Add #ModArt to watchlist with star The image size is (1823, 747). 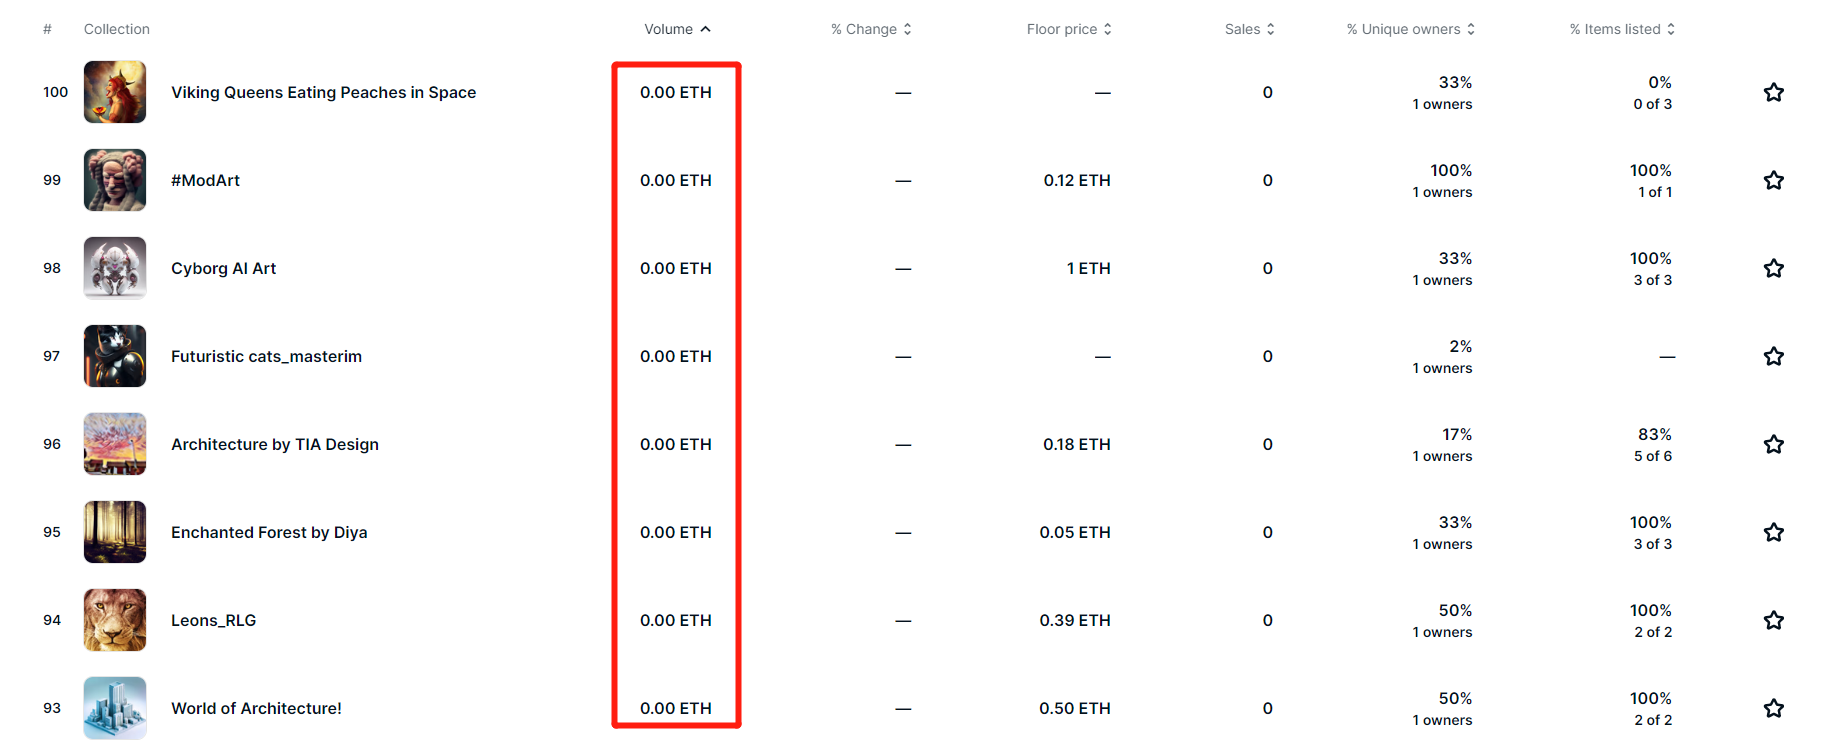(x=1773, y=181)
